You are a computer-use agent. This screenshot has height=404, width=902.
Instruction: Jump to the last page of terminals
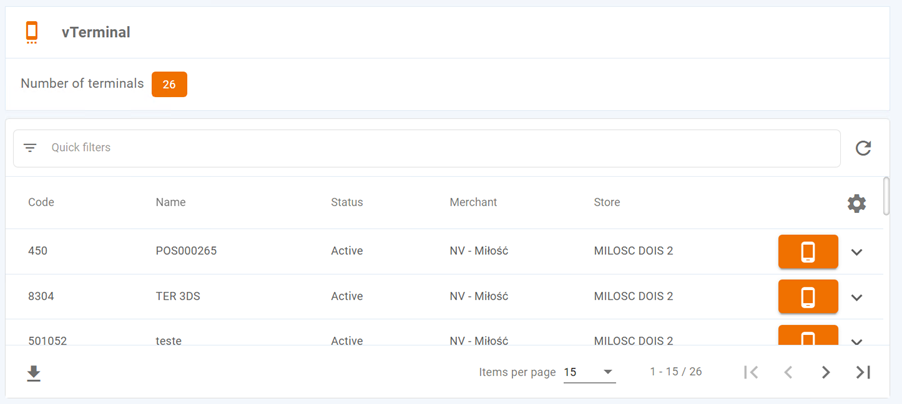[863, 372]
